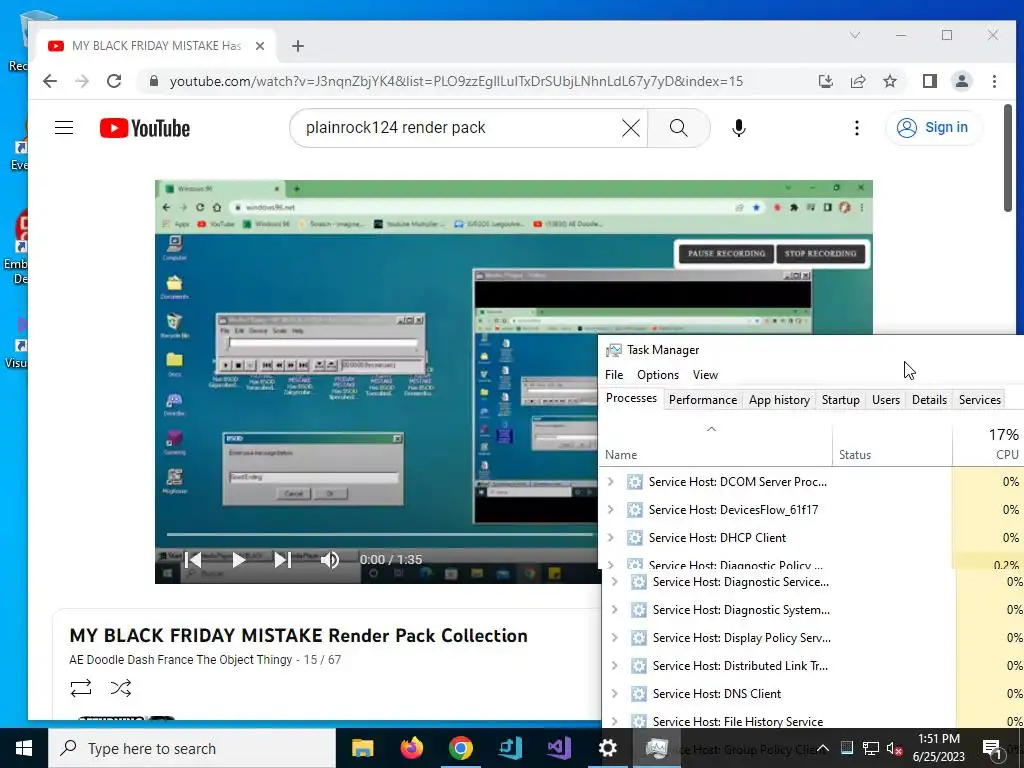Viewport: 1024px width, 768px height.
Task: Start voice search with microphone icon
Action: (739, 128)
